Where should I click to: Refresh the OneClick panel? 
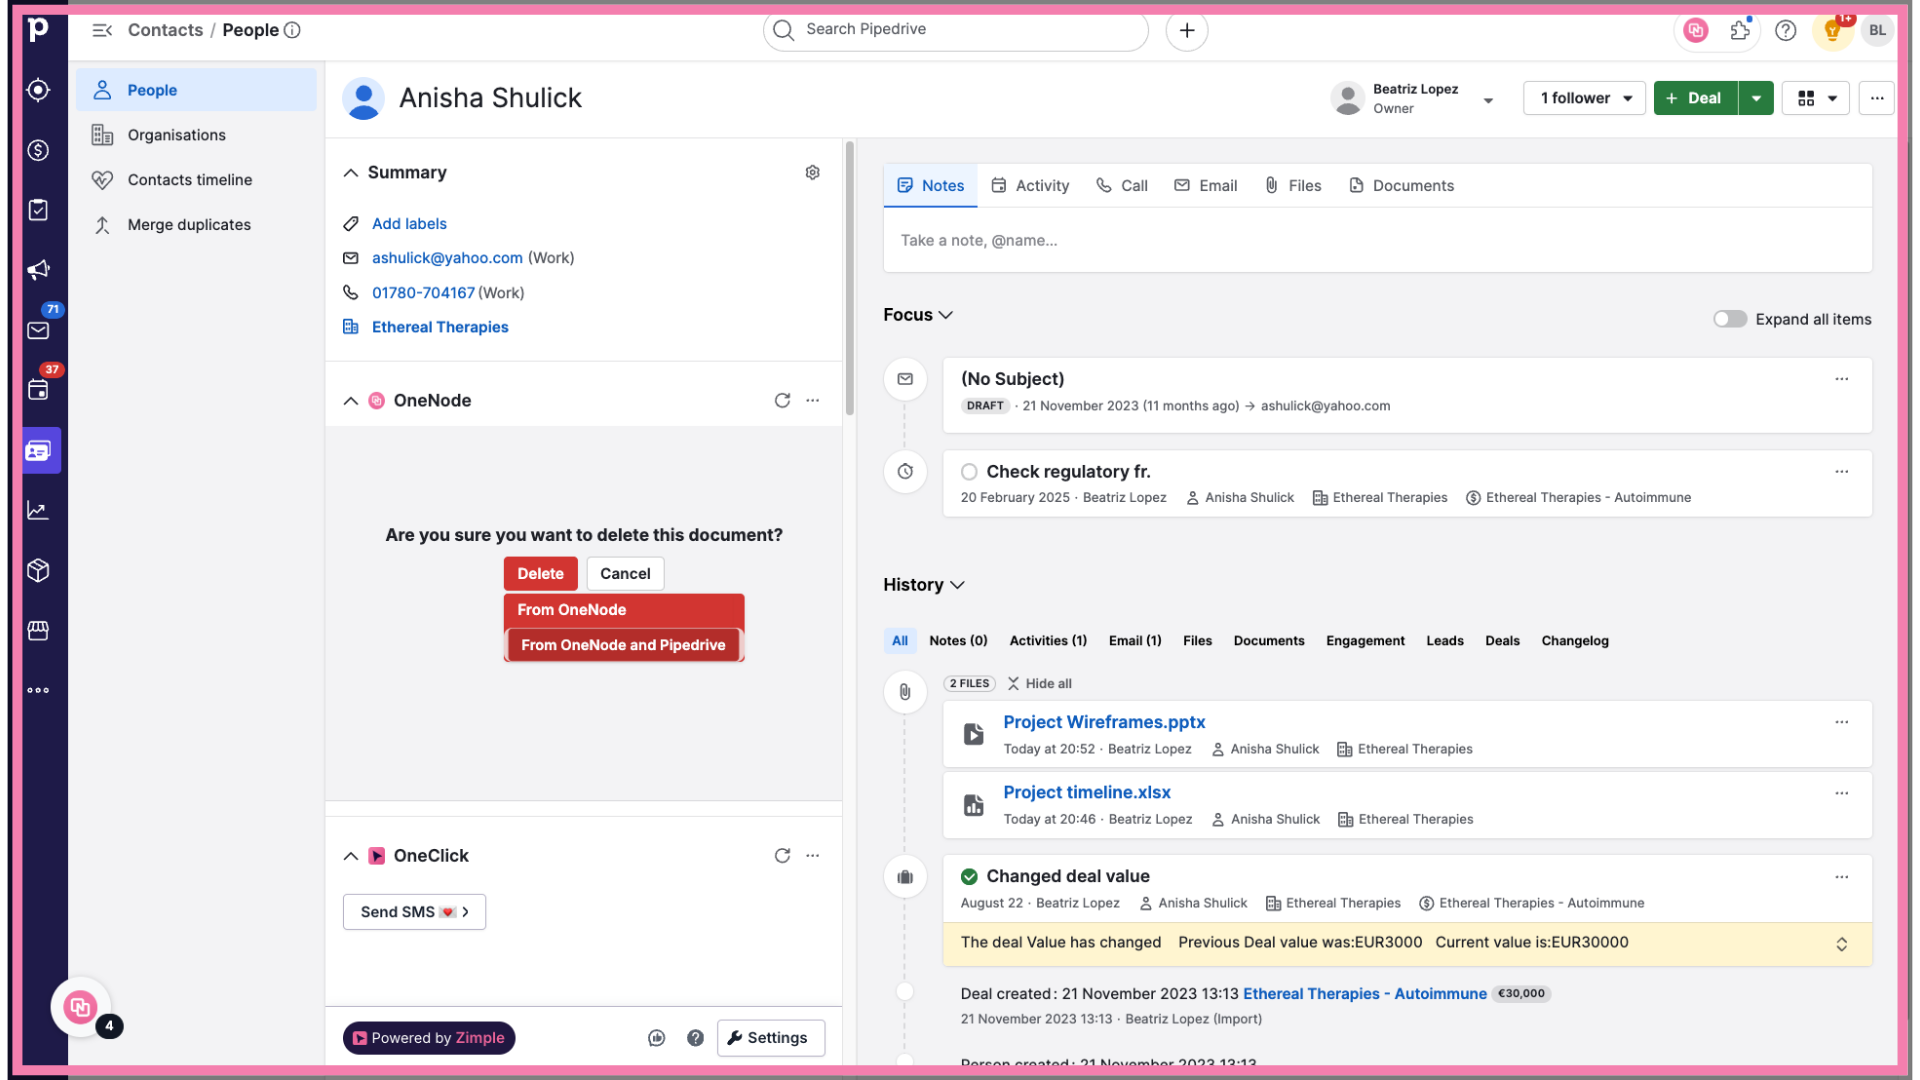tap(782, 856)
